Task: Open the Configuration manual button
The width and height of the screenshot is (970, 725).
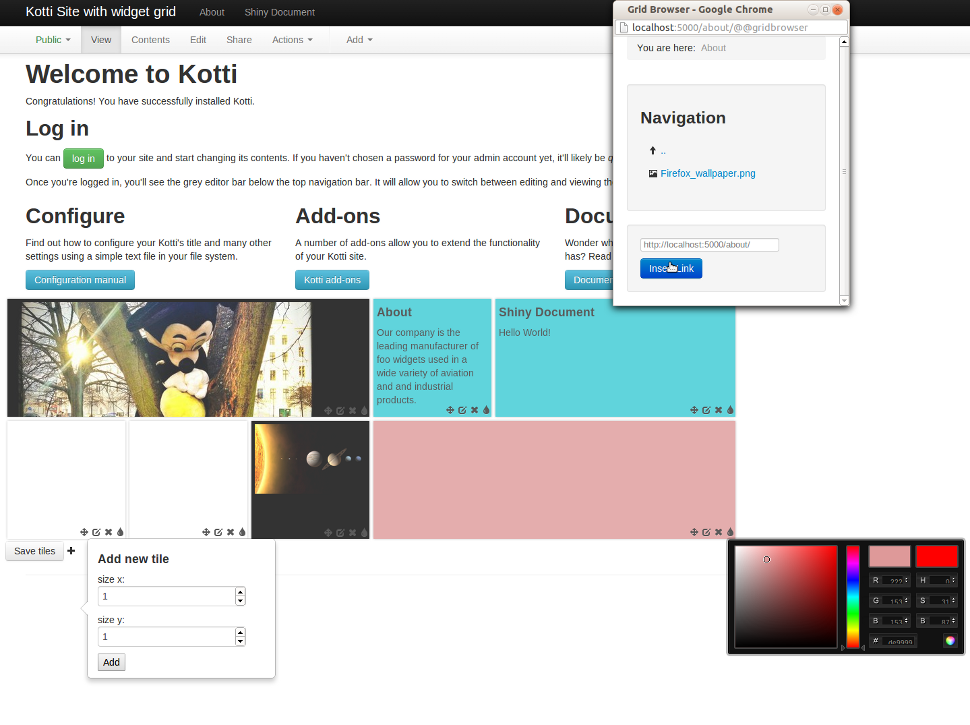Action: [x=80, y=280]
